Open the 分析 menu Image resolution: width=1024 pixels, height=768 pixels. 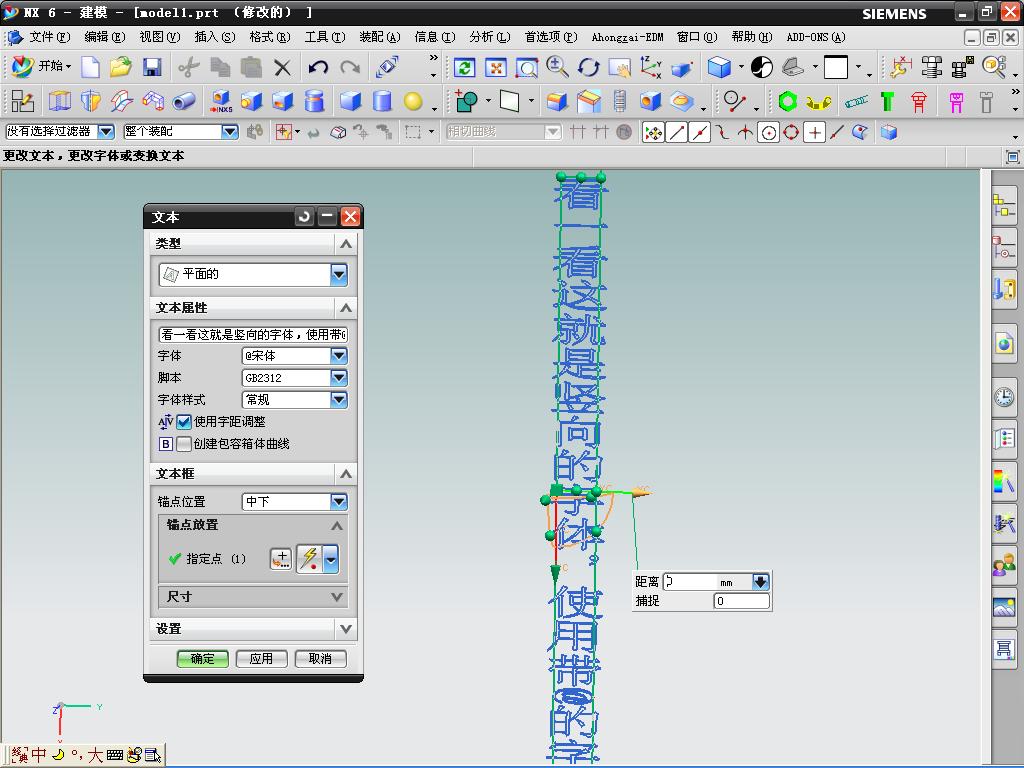(x=489, y=37)
